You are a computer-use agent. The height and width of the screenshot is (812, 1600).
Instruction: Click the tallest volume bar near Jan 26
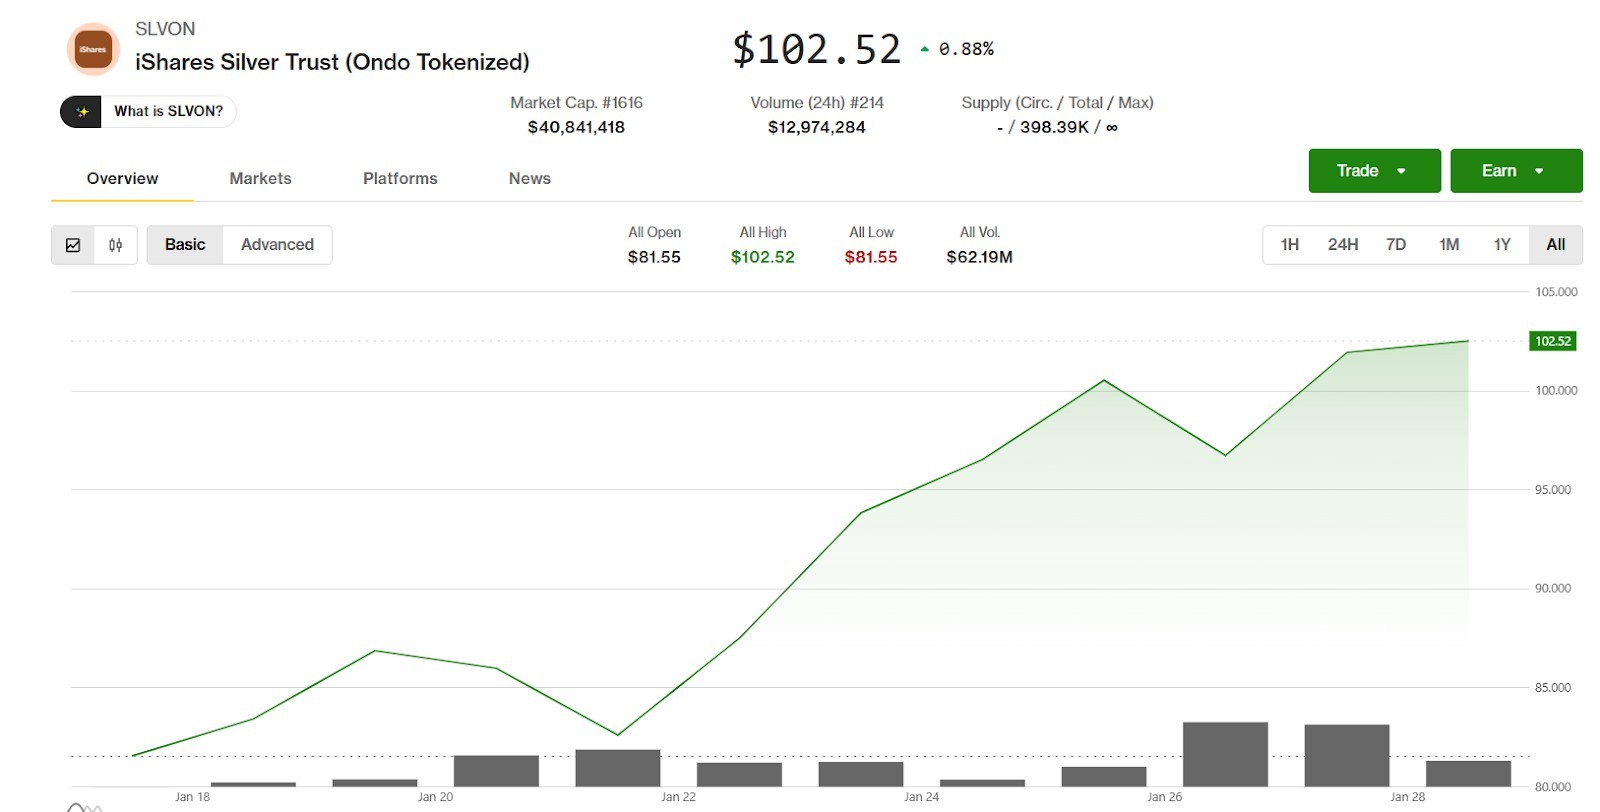[x=1225, y=754]
